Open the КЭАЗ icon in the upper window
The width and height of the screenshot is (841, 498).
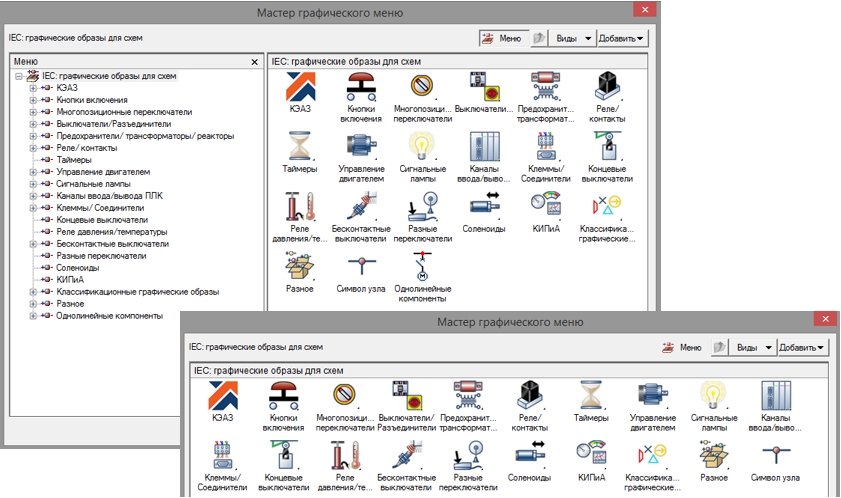pos(300,87)
